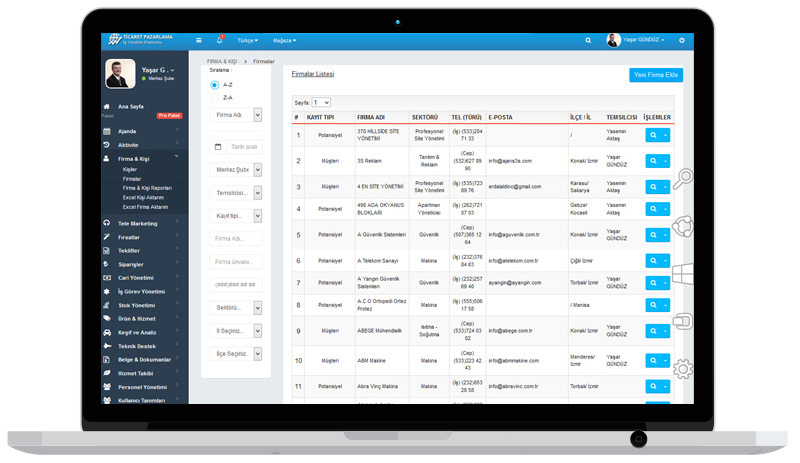Click the Aktivite history icon
The height and width of the screenshot is (463, 800).
(107, 145)
